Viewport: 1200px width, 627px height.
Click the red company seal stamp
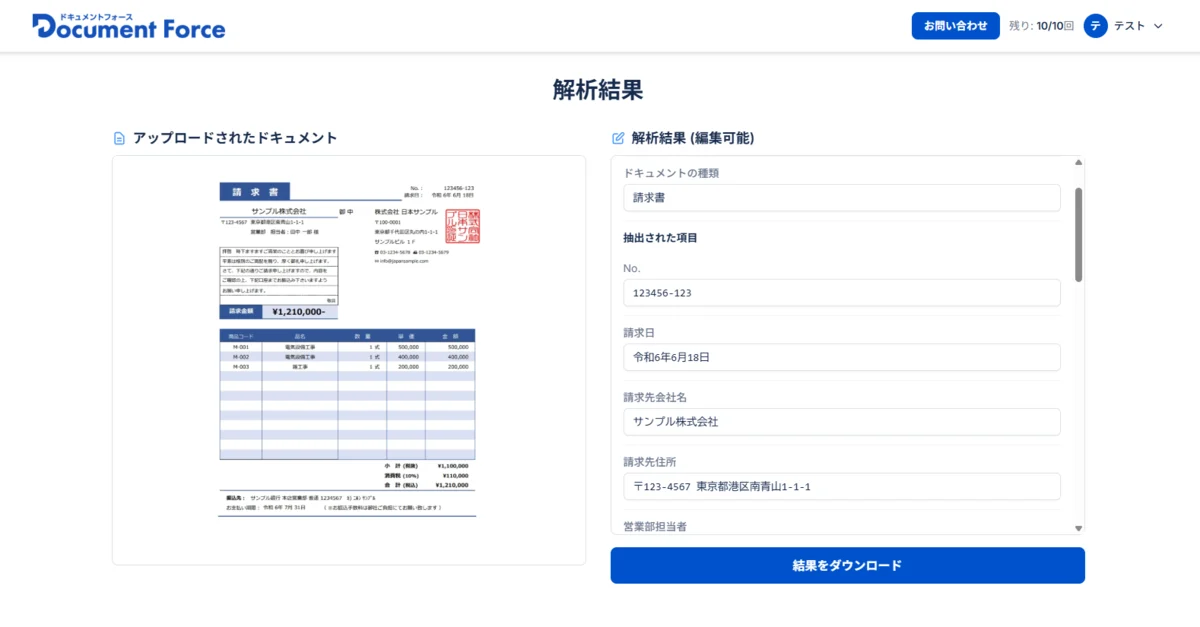[x=463, y=226]
